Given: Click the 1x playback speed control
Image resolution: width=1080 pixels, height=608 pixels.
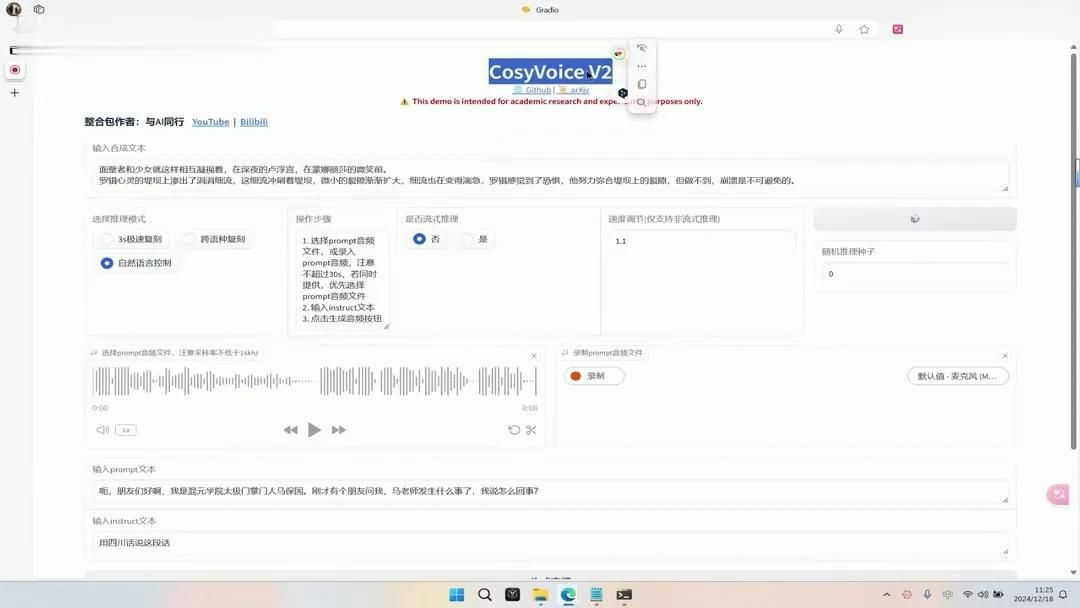Looking at the screenshot, I should coord(125,429).
